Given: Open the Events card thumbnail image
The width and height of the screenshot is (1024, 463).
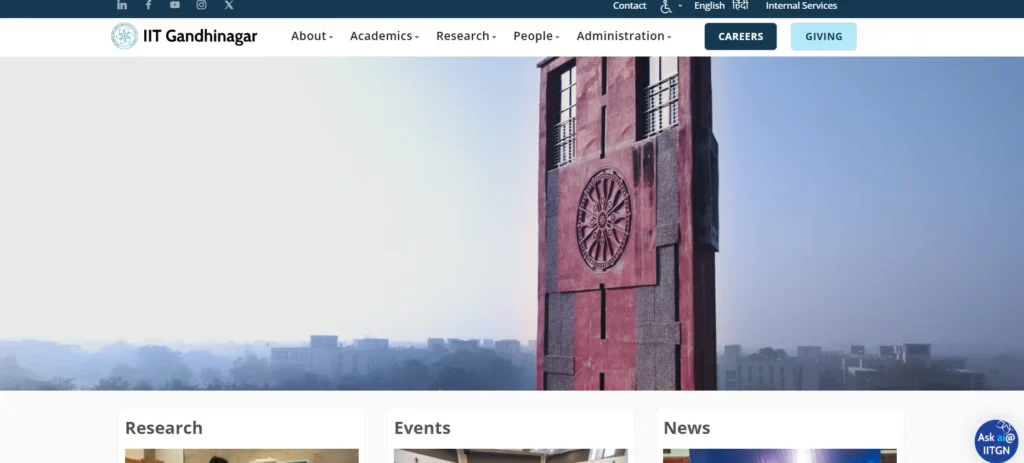Looking at the screenshot, I should (x=511, y=456).
